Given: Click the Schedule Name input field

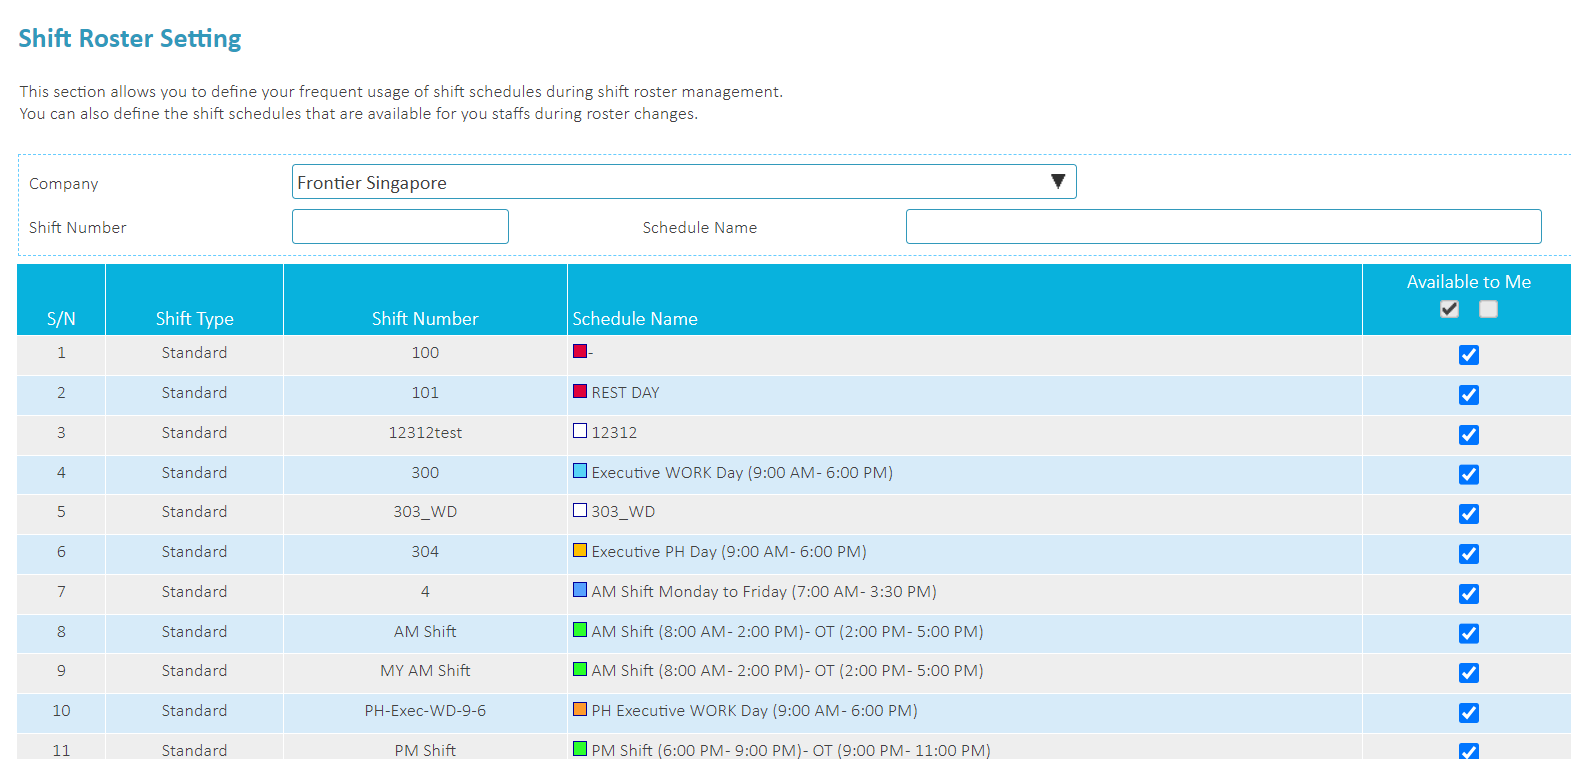Looking at the screenshot, I should pyautogui.click(x=1223, y=227).
